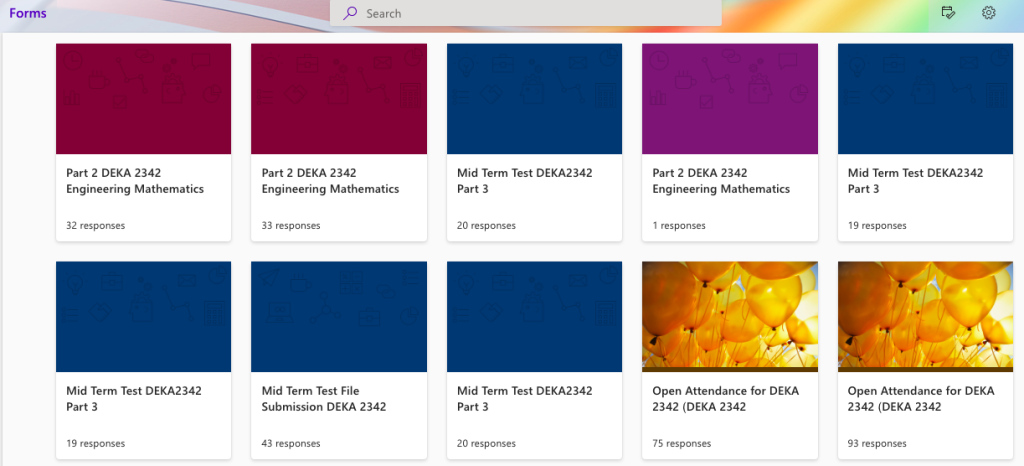Click the '93 responses' label

877,443
